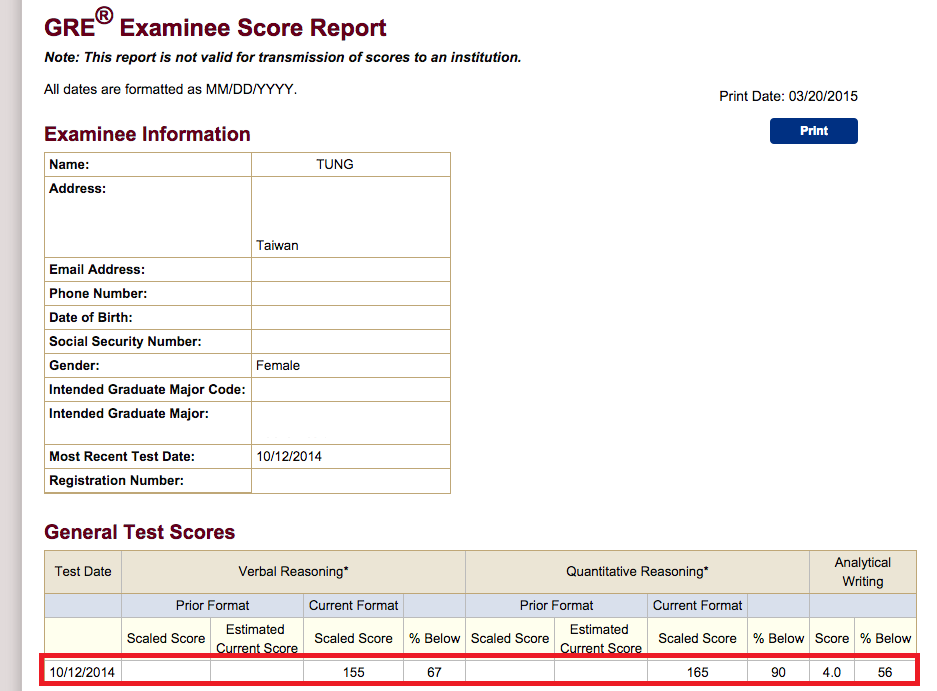
Task: Click Prior Format under Quantitative Reasoning
Action: (556, 606)
